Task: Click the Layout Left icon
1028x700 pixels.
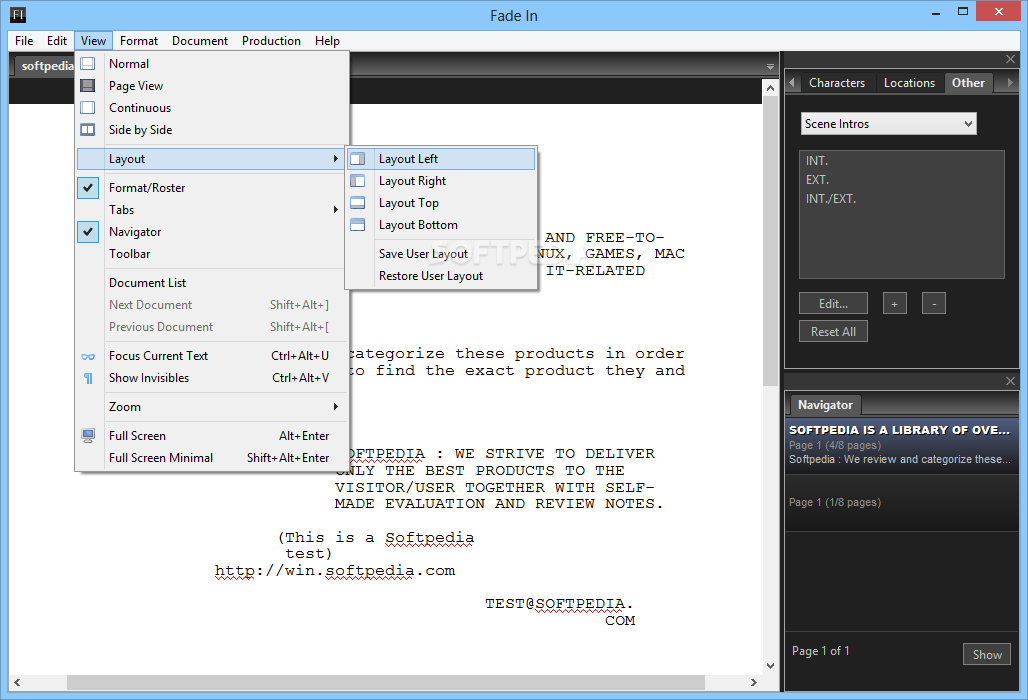Action: pyautogui.click(x=357, y=159)
